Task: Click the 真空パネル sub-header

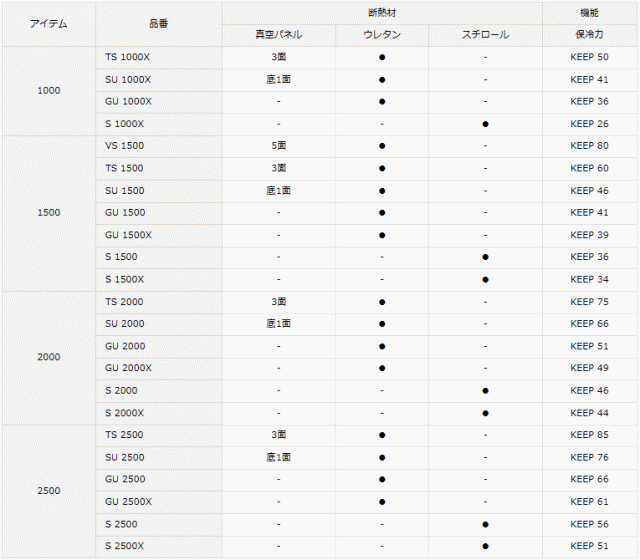Action: (278, 35)
